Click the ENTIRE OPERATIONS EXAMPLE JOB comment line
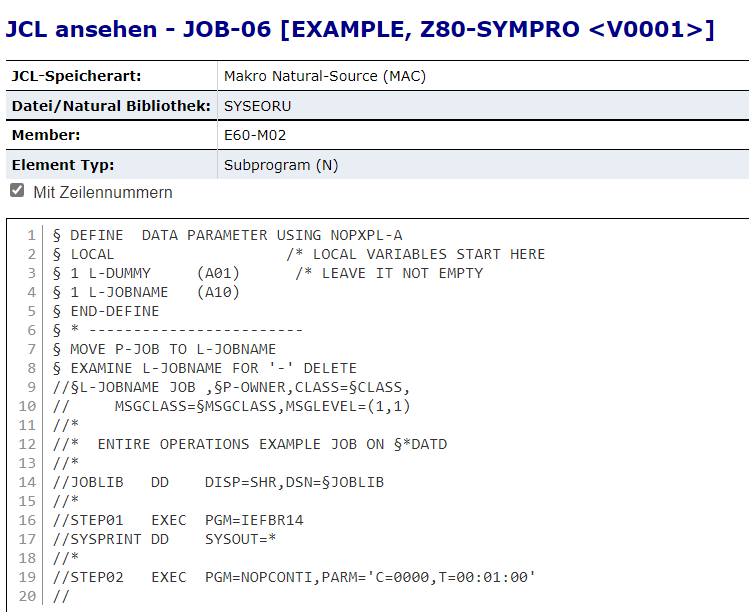The height and width of the screenshot is (612, 749). 250,444
